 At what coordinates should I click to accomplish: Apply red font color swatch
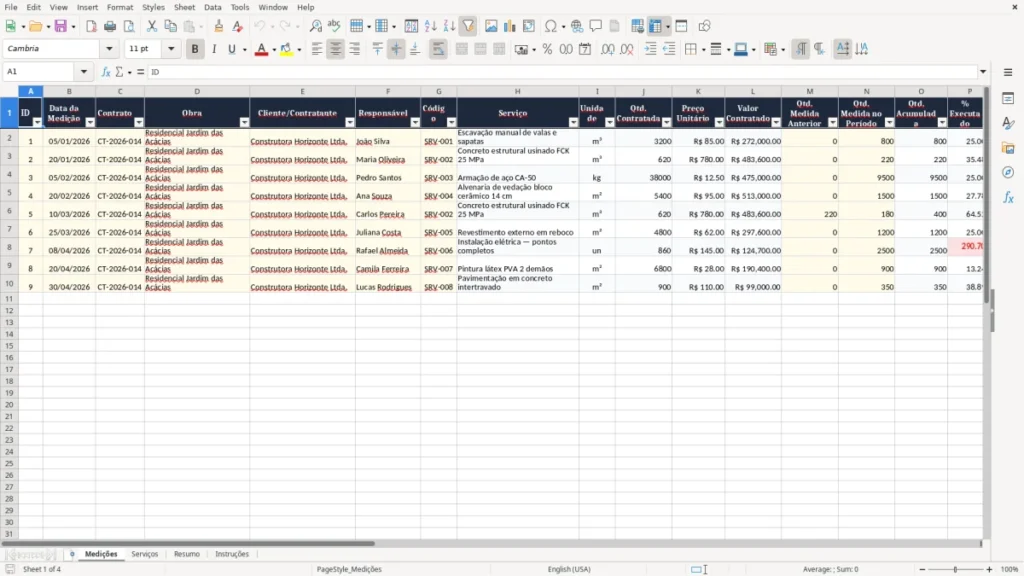coord(261,49)
